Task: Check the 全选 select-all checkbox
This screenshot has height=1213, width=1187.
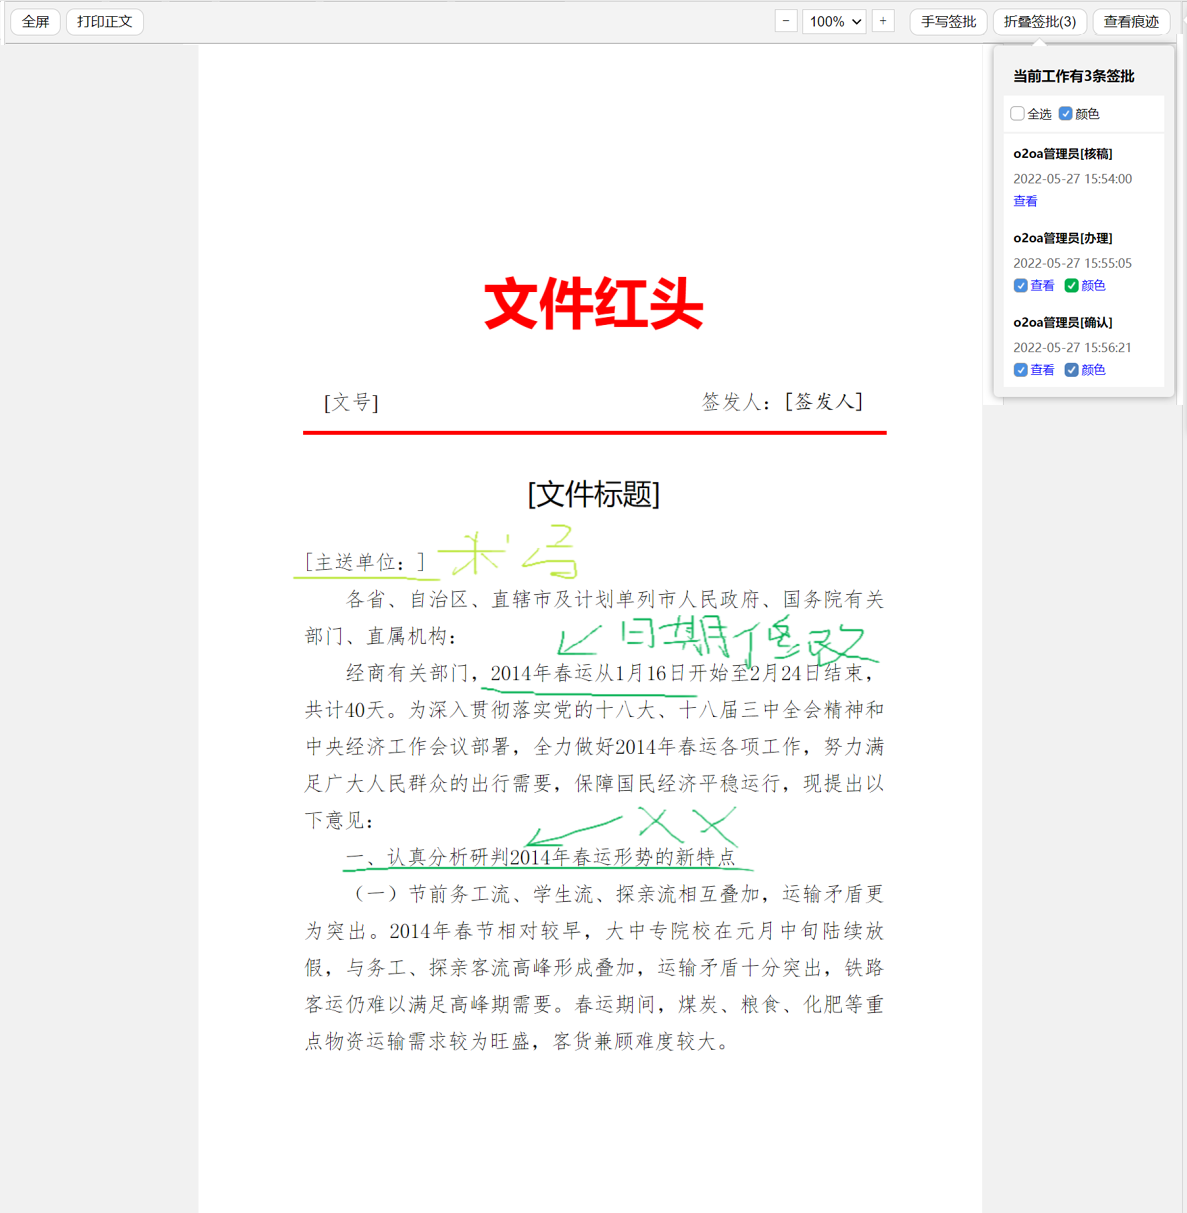Action: coord(1018,114)
